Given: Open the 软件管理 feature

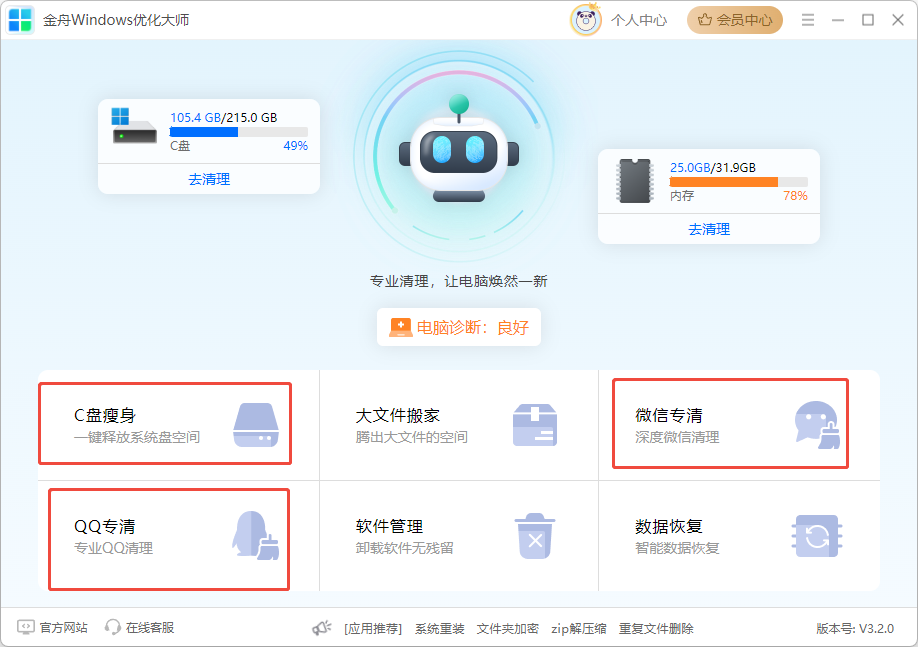Looking at the screenshot, I should point(459,536).
